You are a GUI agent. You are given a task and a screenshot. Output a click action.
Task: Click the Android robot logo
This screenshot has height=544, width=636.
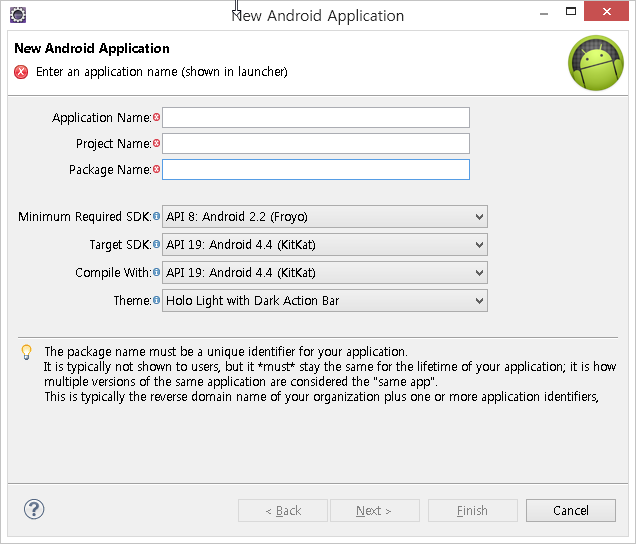pos(596,62)
